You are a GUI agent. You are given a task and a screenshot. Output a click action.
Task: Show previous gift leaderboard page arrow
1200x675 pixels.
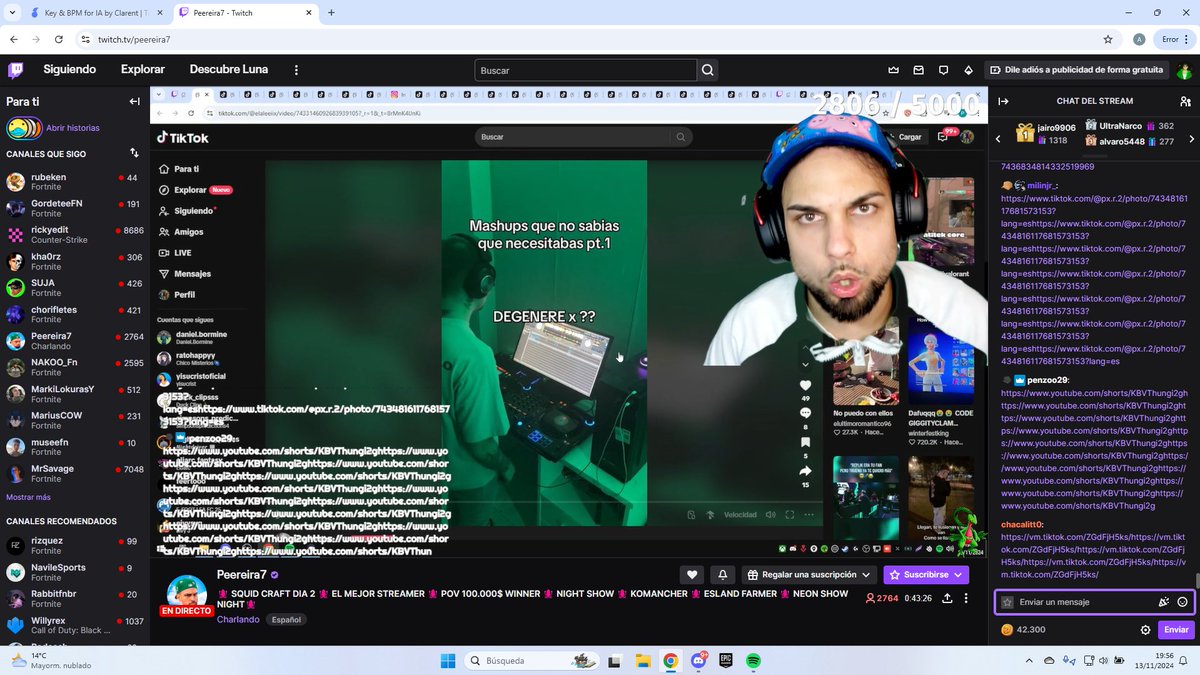click(x=997, y=139)
